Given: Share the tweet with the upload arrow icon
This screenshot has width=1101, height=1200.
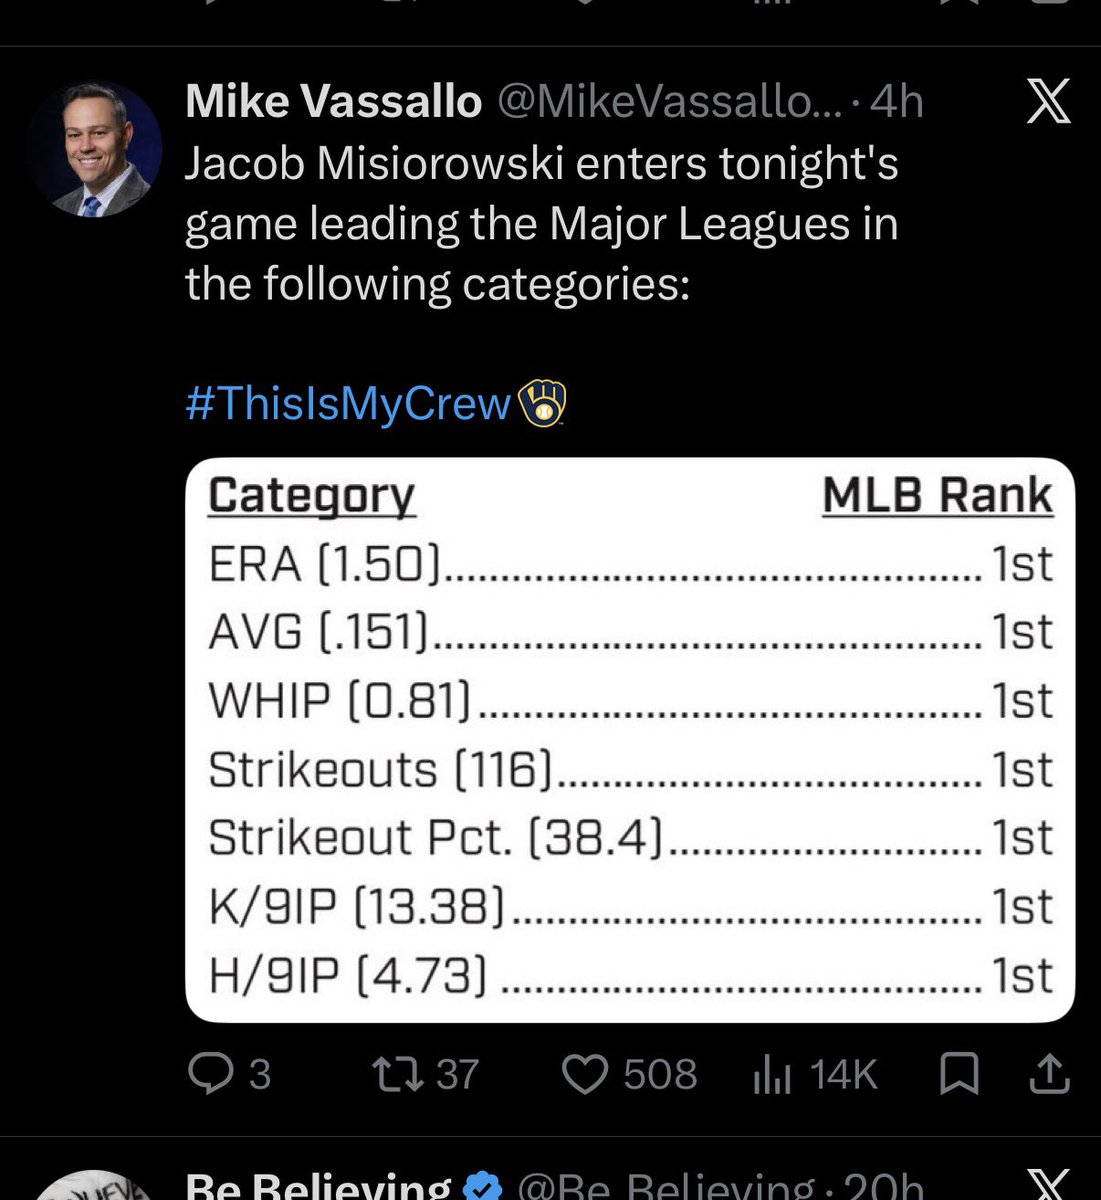Looking at the screenshot, I should click(1049, 1074).
